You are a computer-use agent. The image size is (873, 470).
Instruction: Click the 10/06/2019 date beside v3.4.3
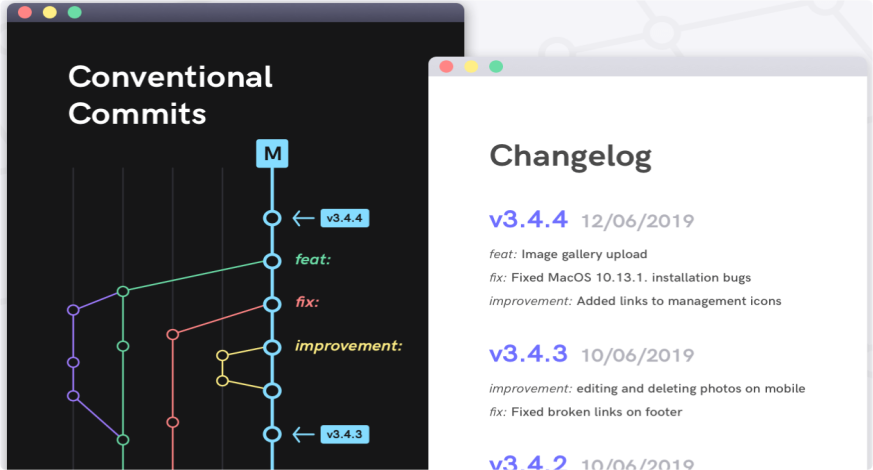point(637,355)
